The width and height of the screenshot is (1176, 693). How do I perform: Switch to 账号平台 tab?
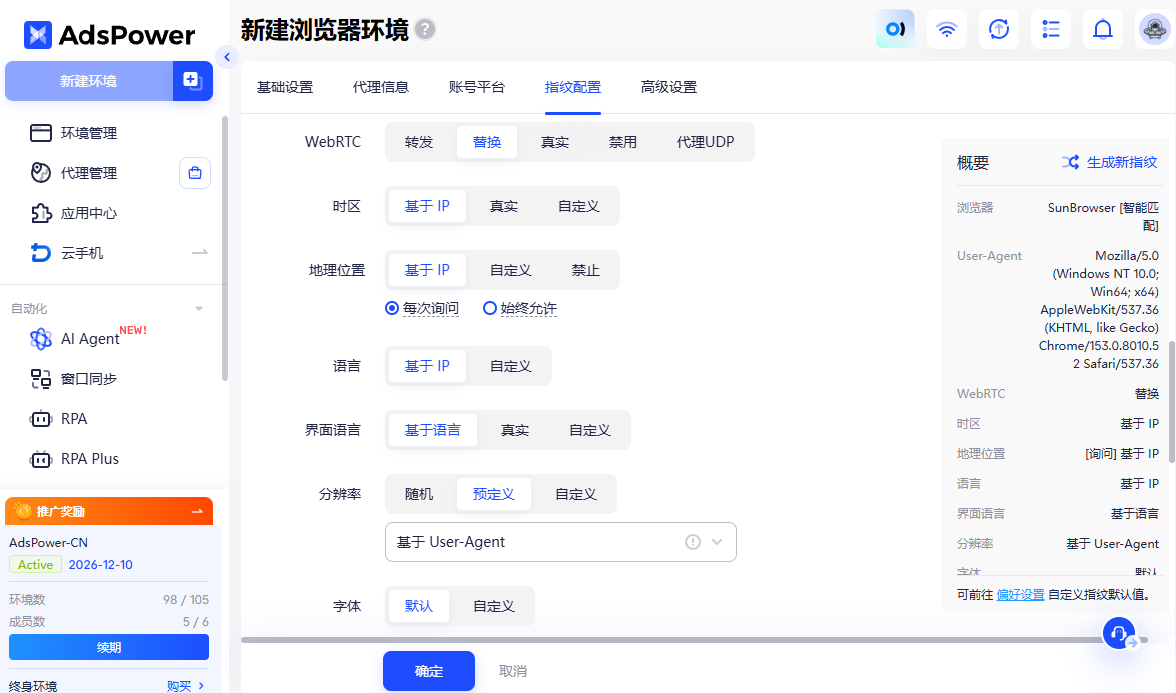tap(477, 87)
